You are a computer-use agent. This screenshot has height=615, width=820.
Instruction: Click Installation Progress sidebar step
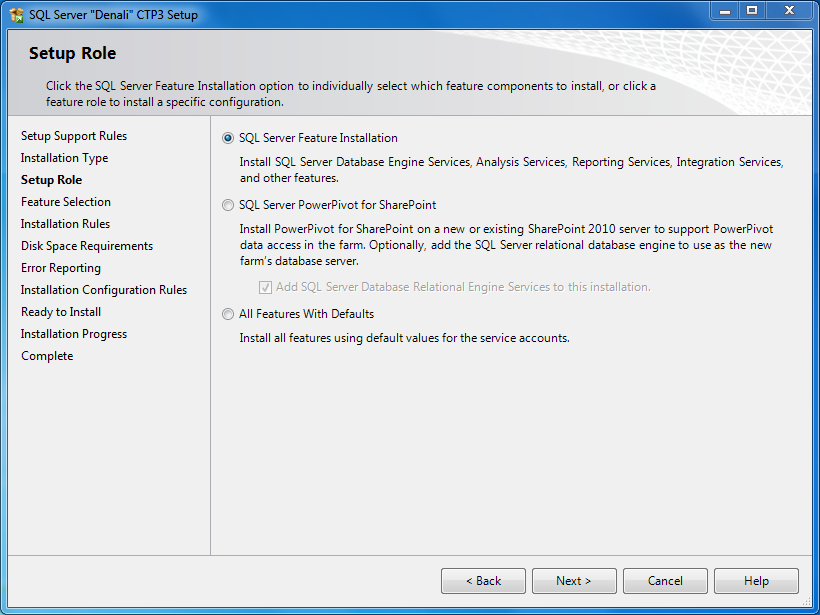click(74, 334)
